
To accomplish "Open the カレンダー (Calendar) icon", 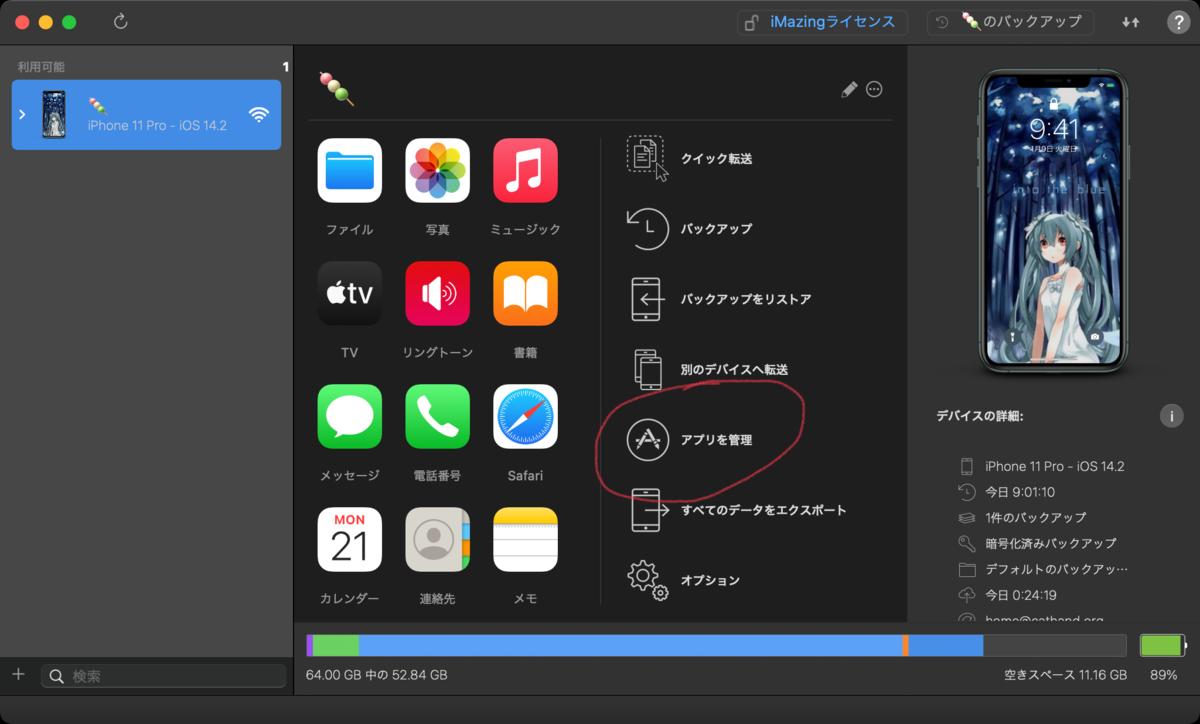I will click(x=349, y=539).
